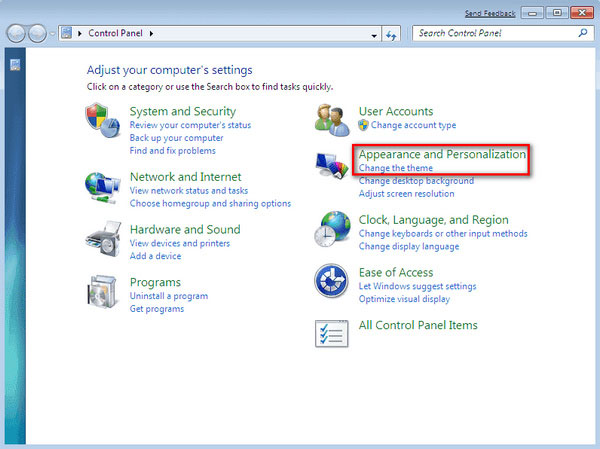Select Change desktop background
Image resolution: width=600 pixels, height=449 pixels.
pyautogui.click(x=416, y=181)
